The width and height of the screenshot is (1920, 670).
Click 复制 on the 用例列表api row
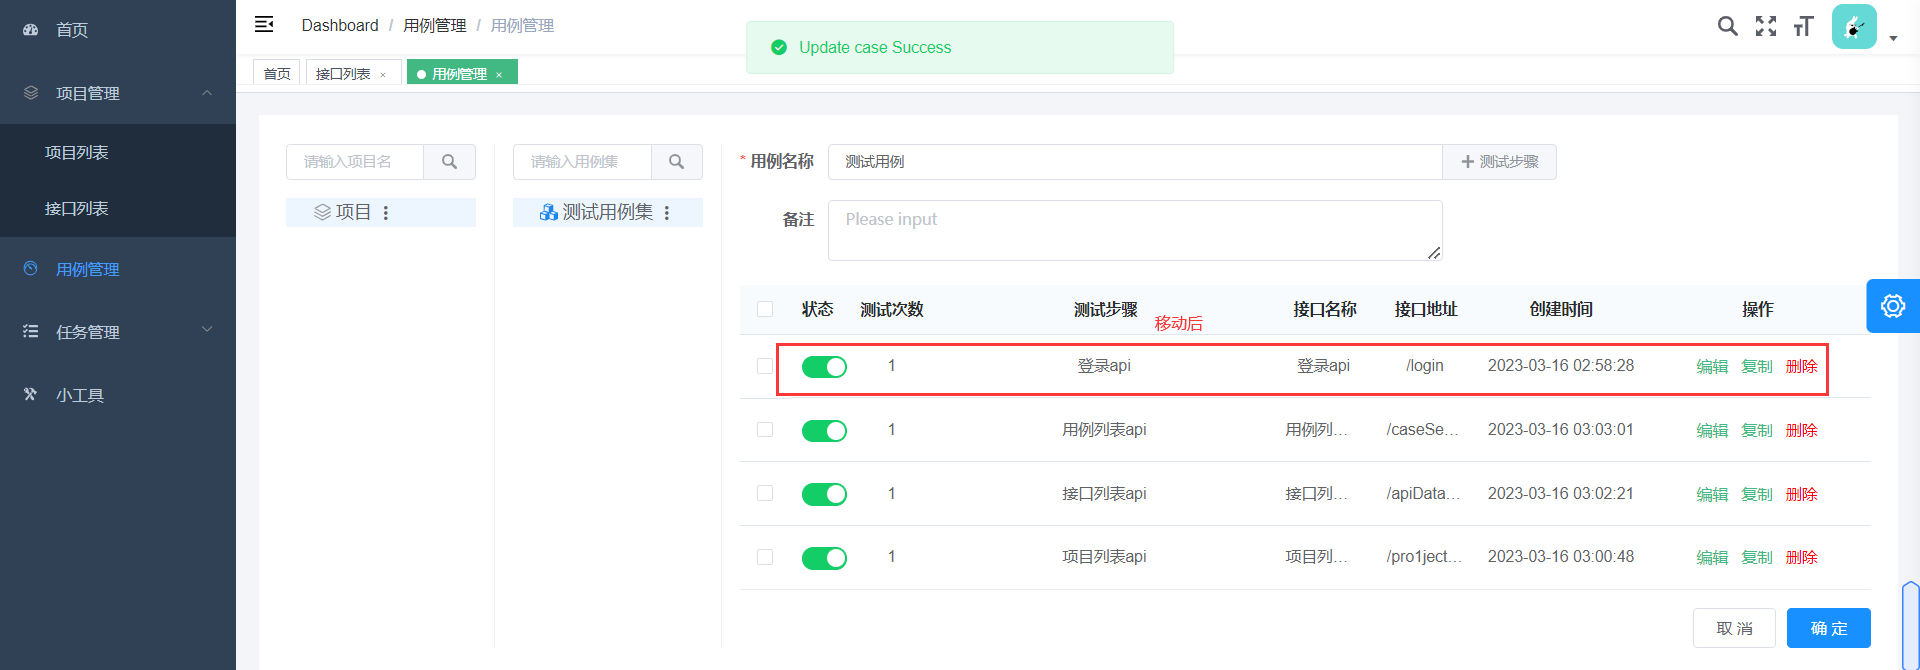[1757, 431]
